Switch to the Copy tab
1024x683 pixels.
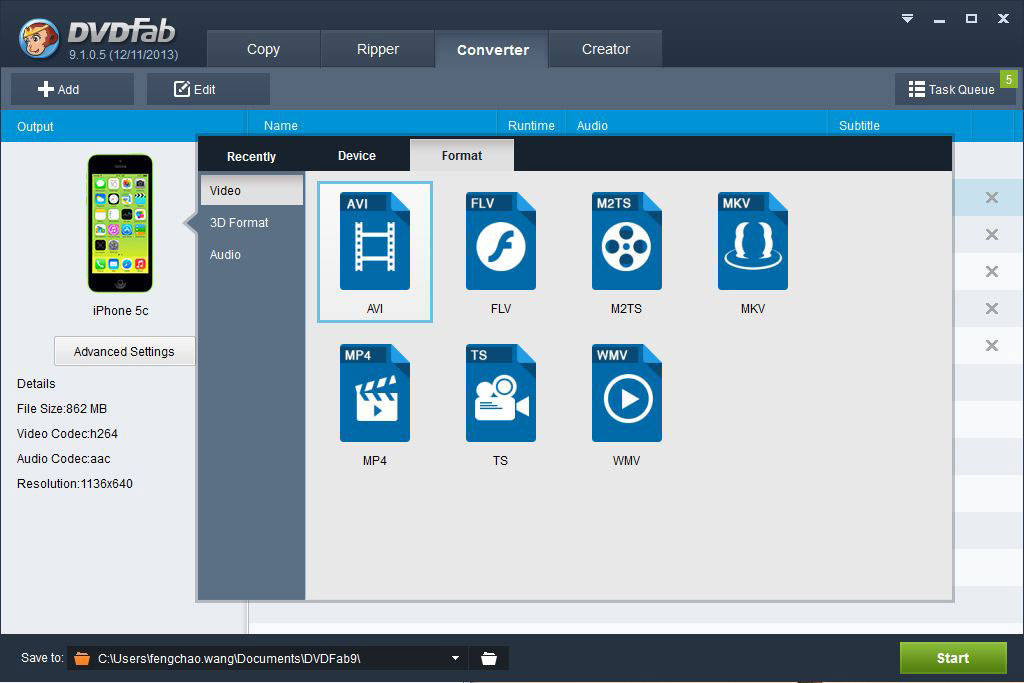(x=263, y=49)
